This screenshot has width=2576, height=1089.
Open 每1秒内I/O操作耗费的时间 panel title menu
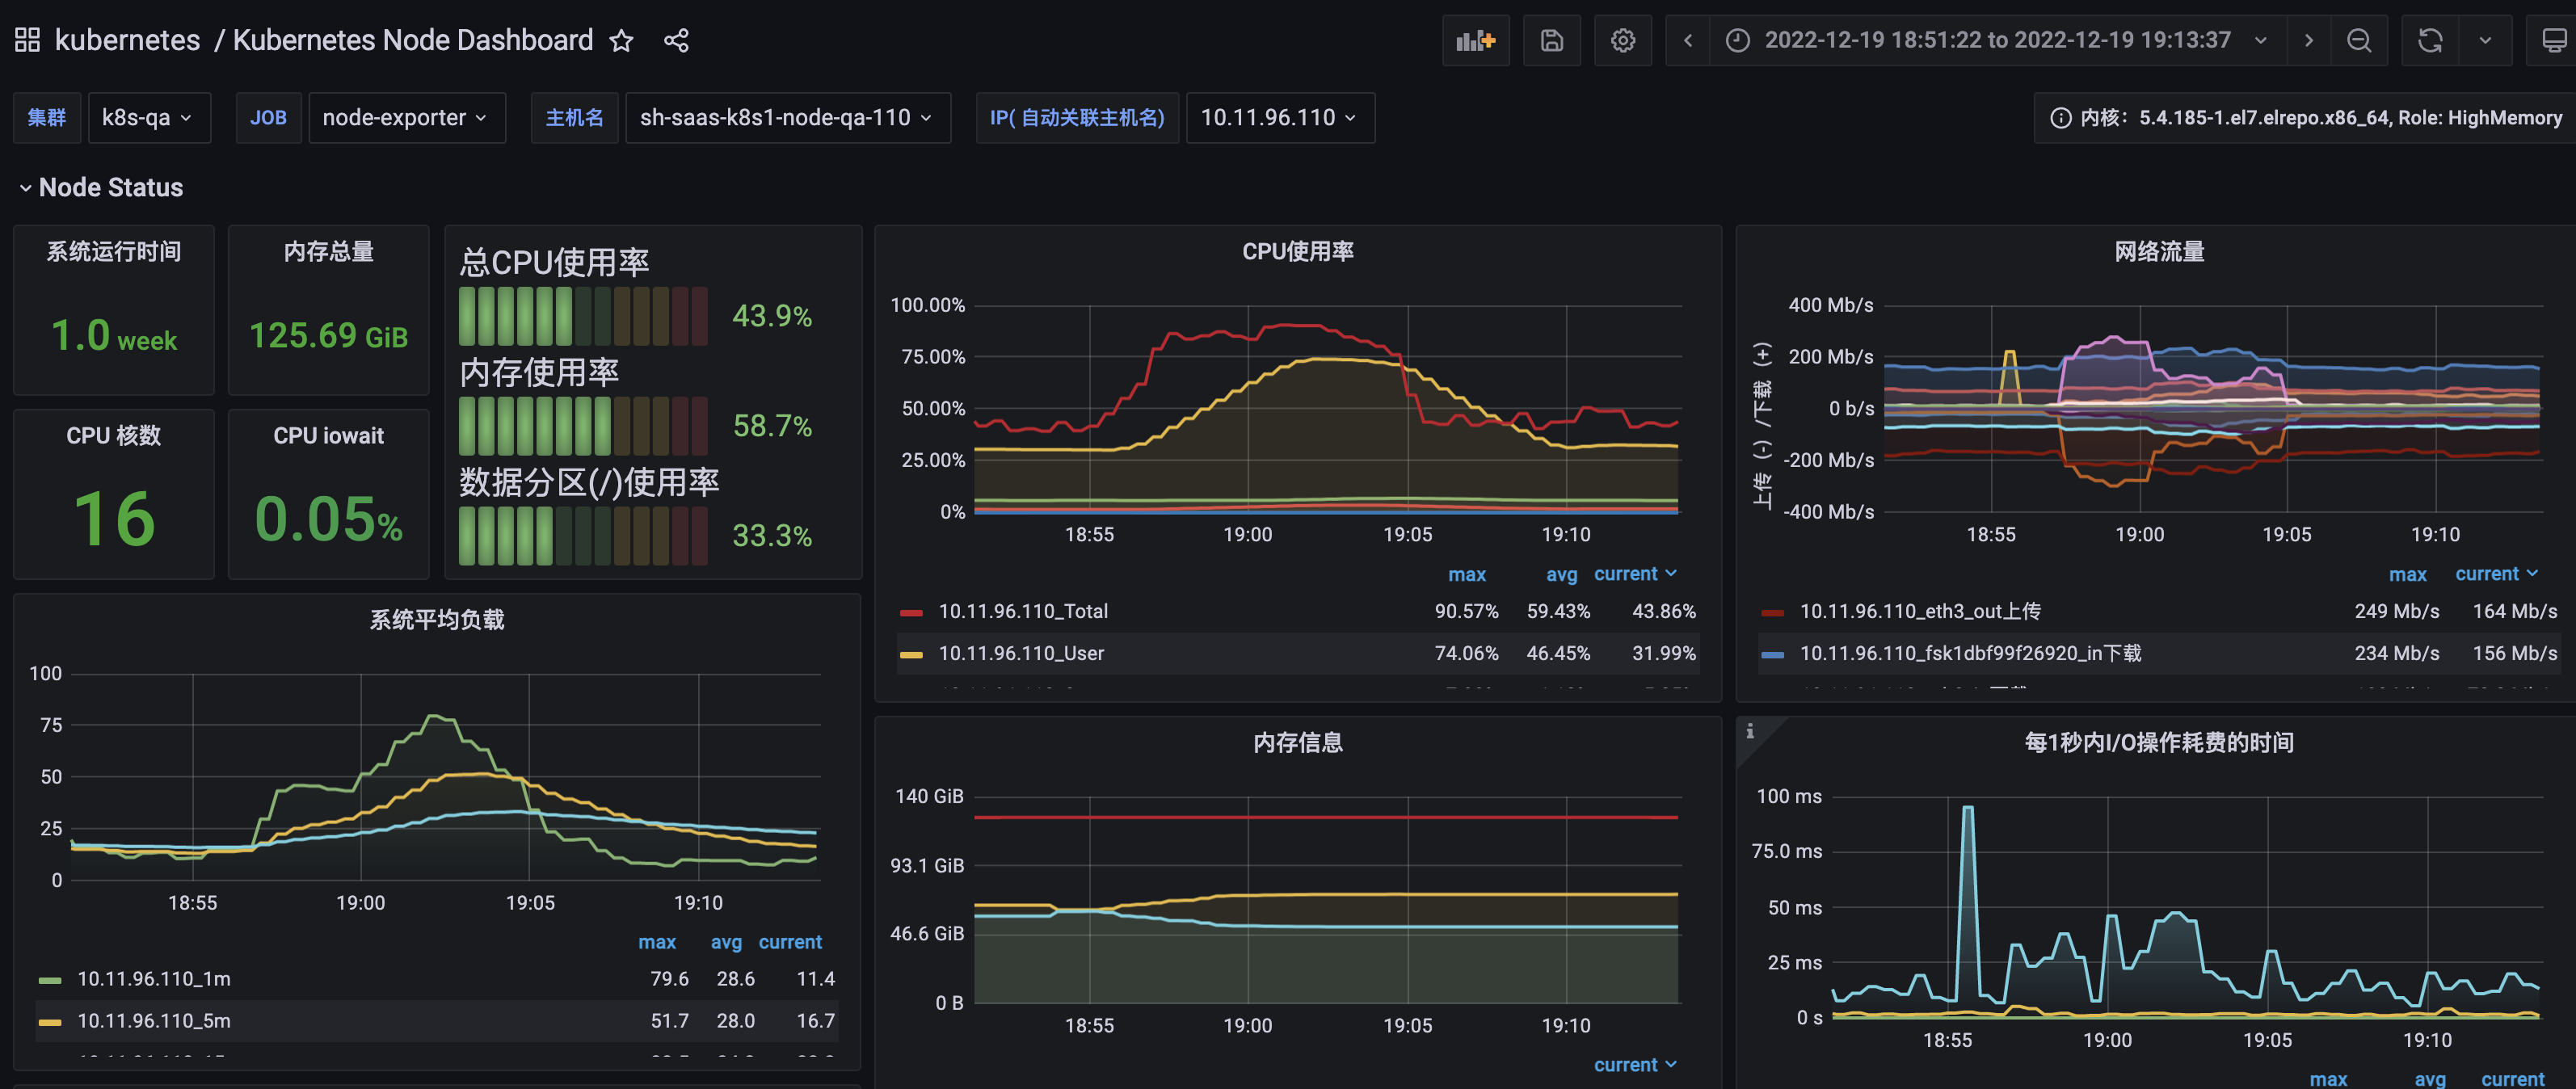click(x=2159, y=742)
